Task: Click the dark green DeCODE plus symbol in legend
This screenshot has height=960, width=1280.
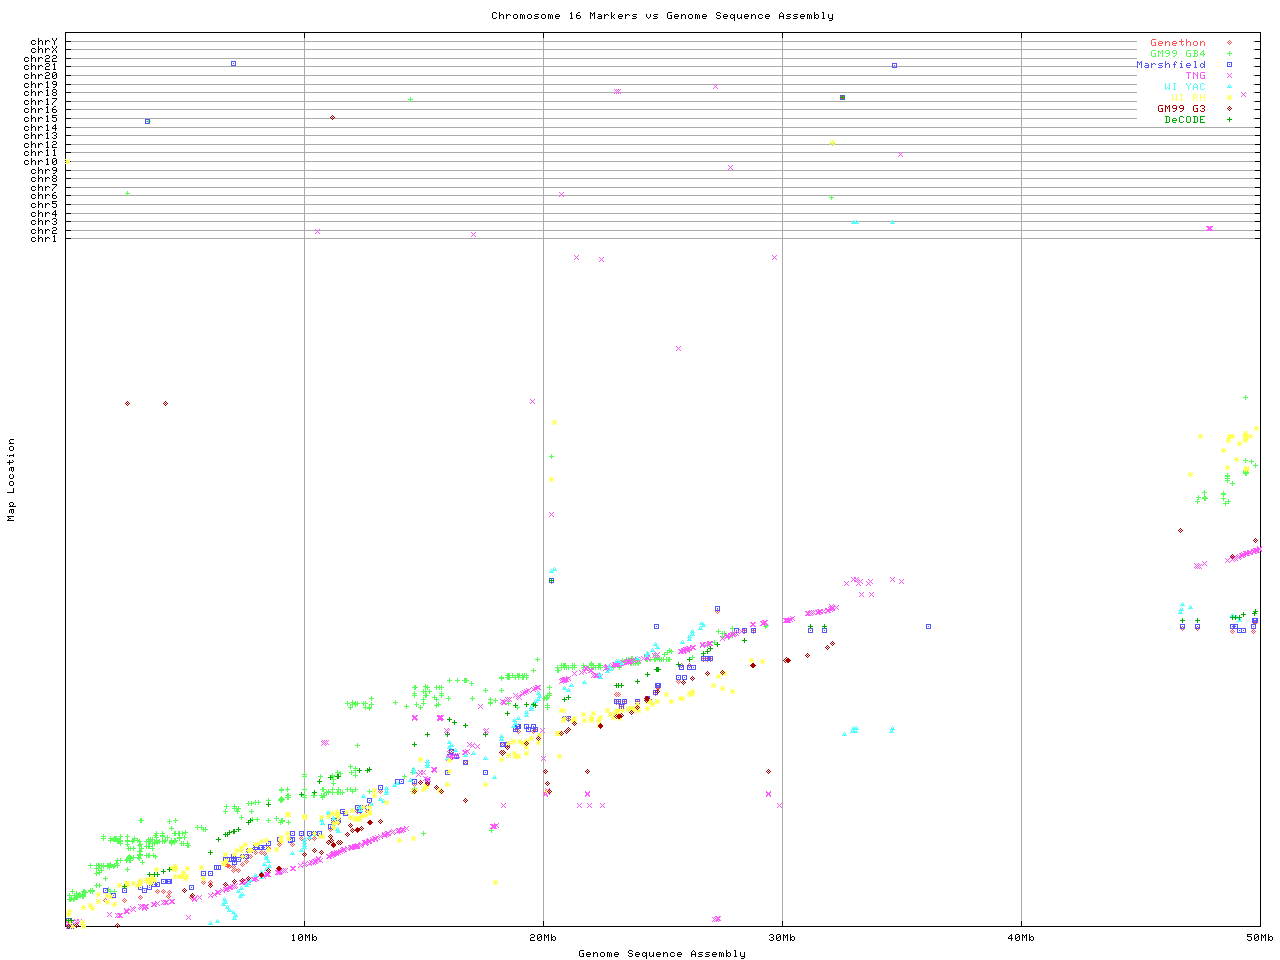Action: coord(1229,120)
